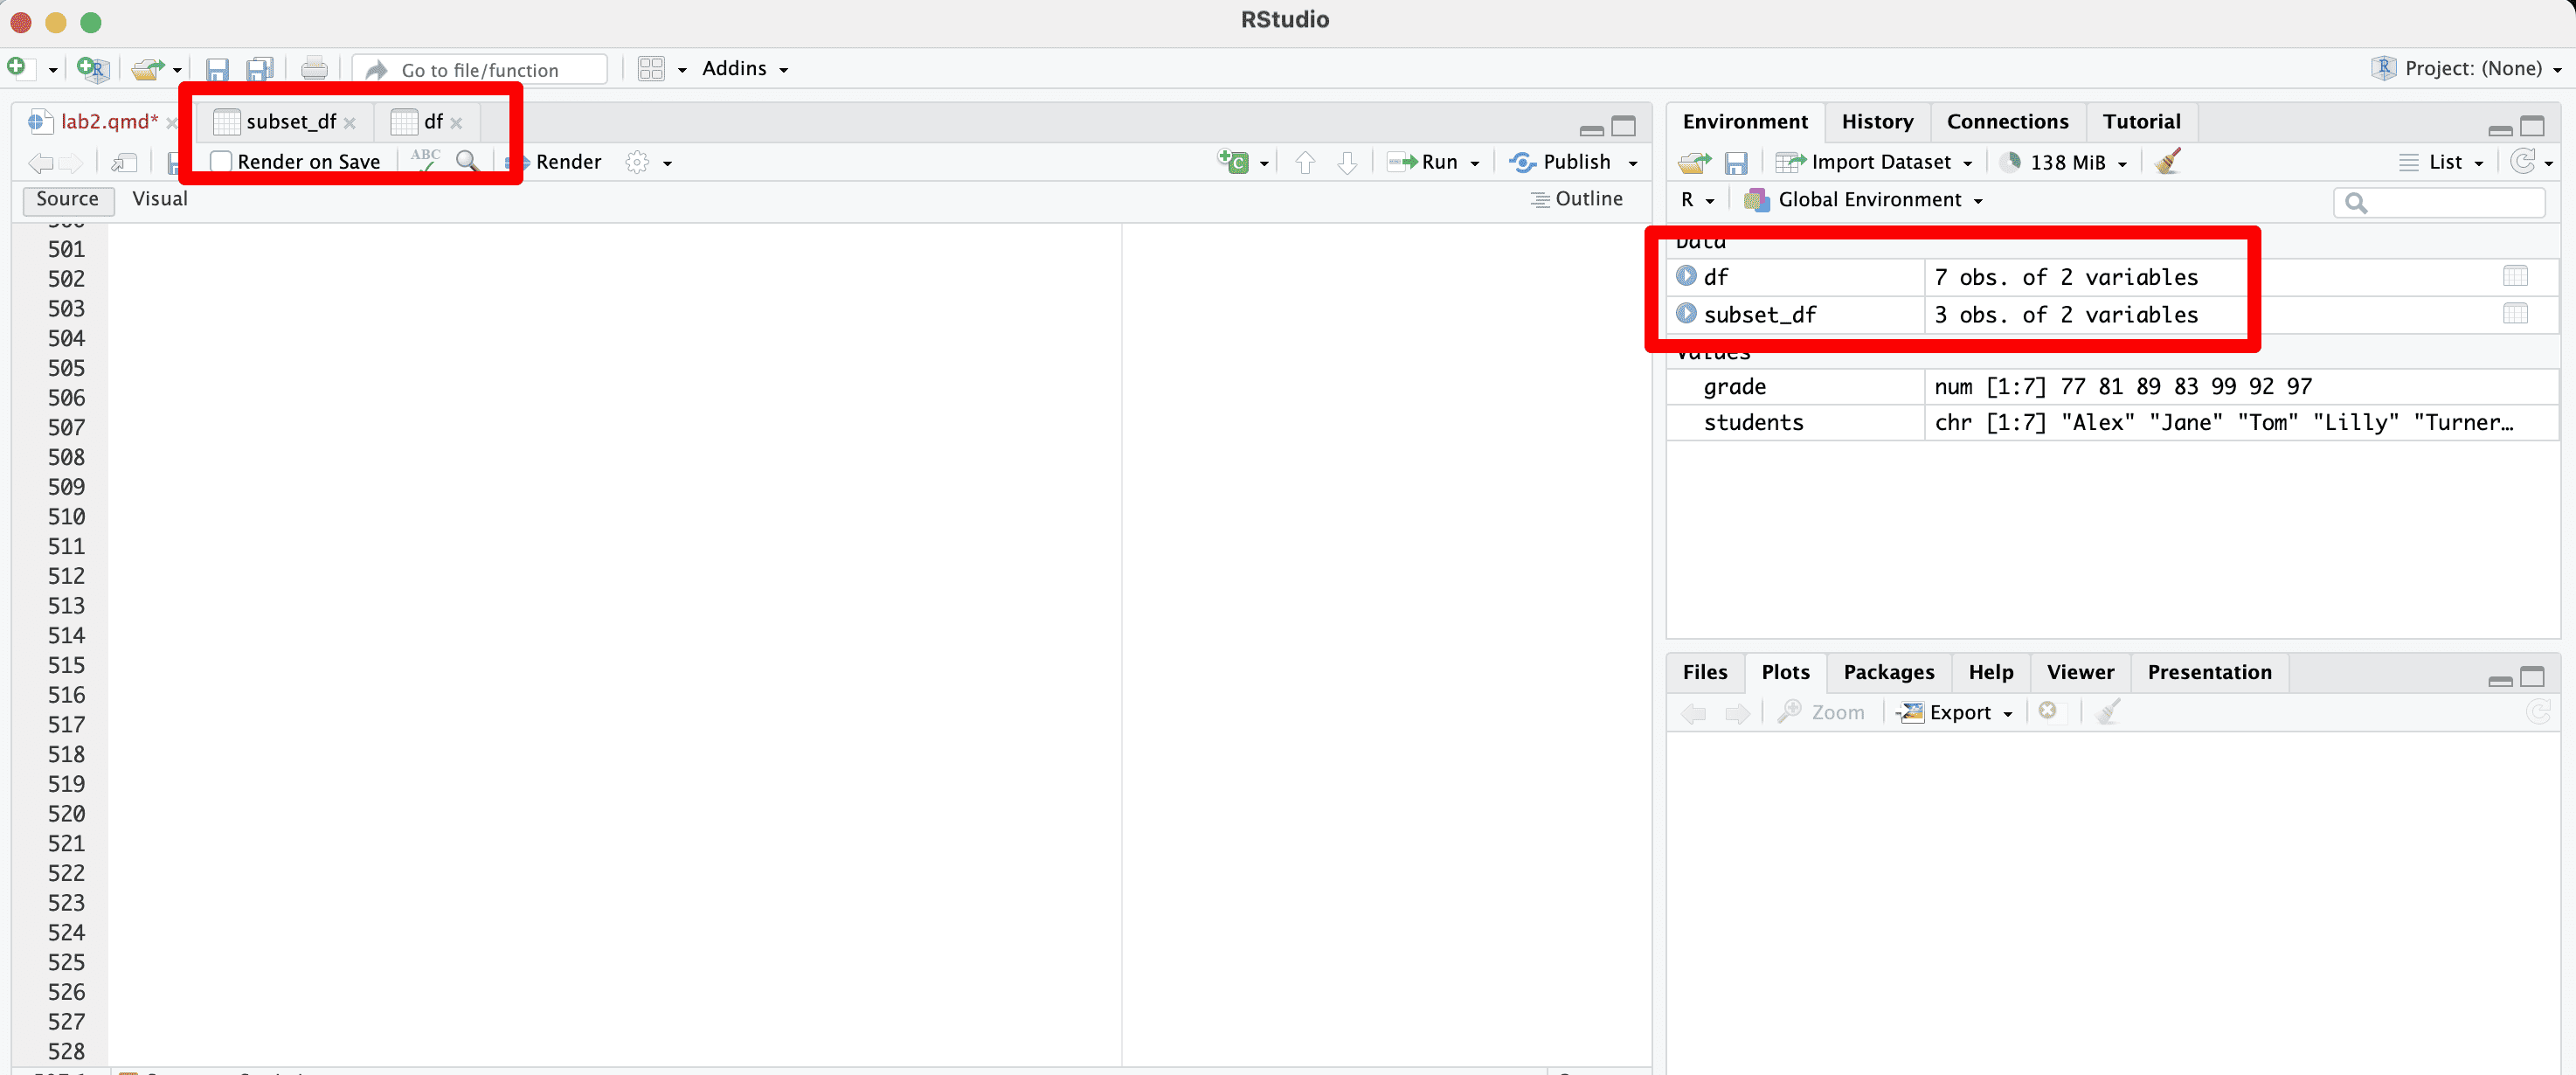Switch to the History tab
This screenshot has height=1075, width=2576.
pos(1877,122)
